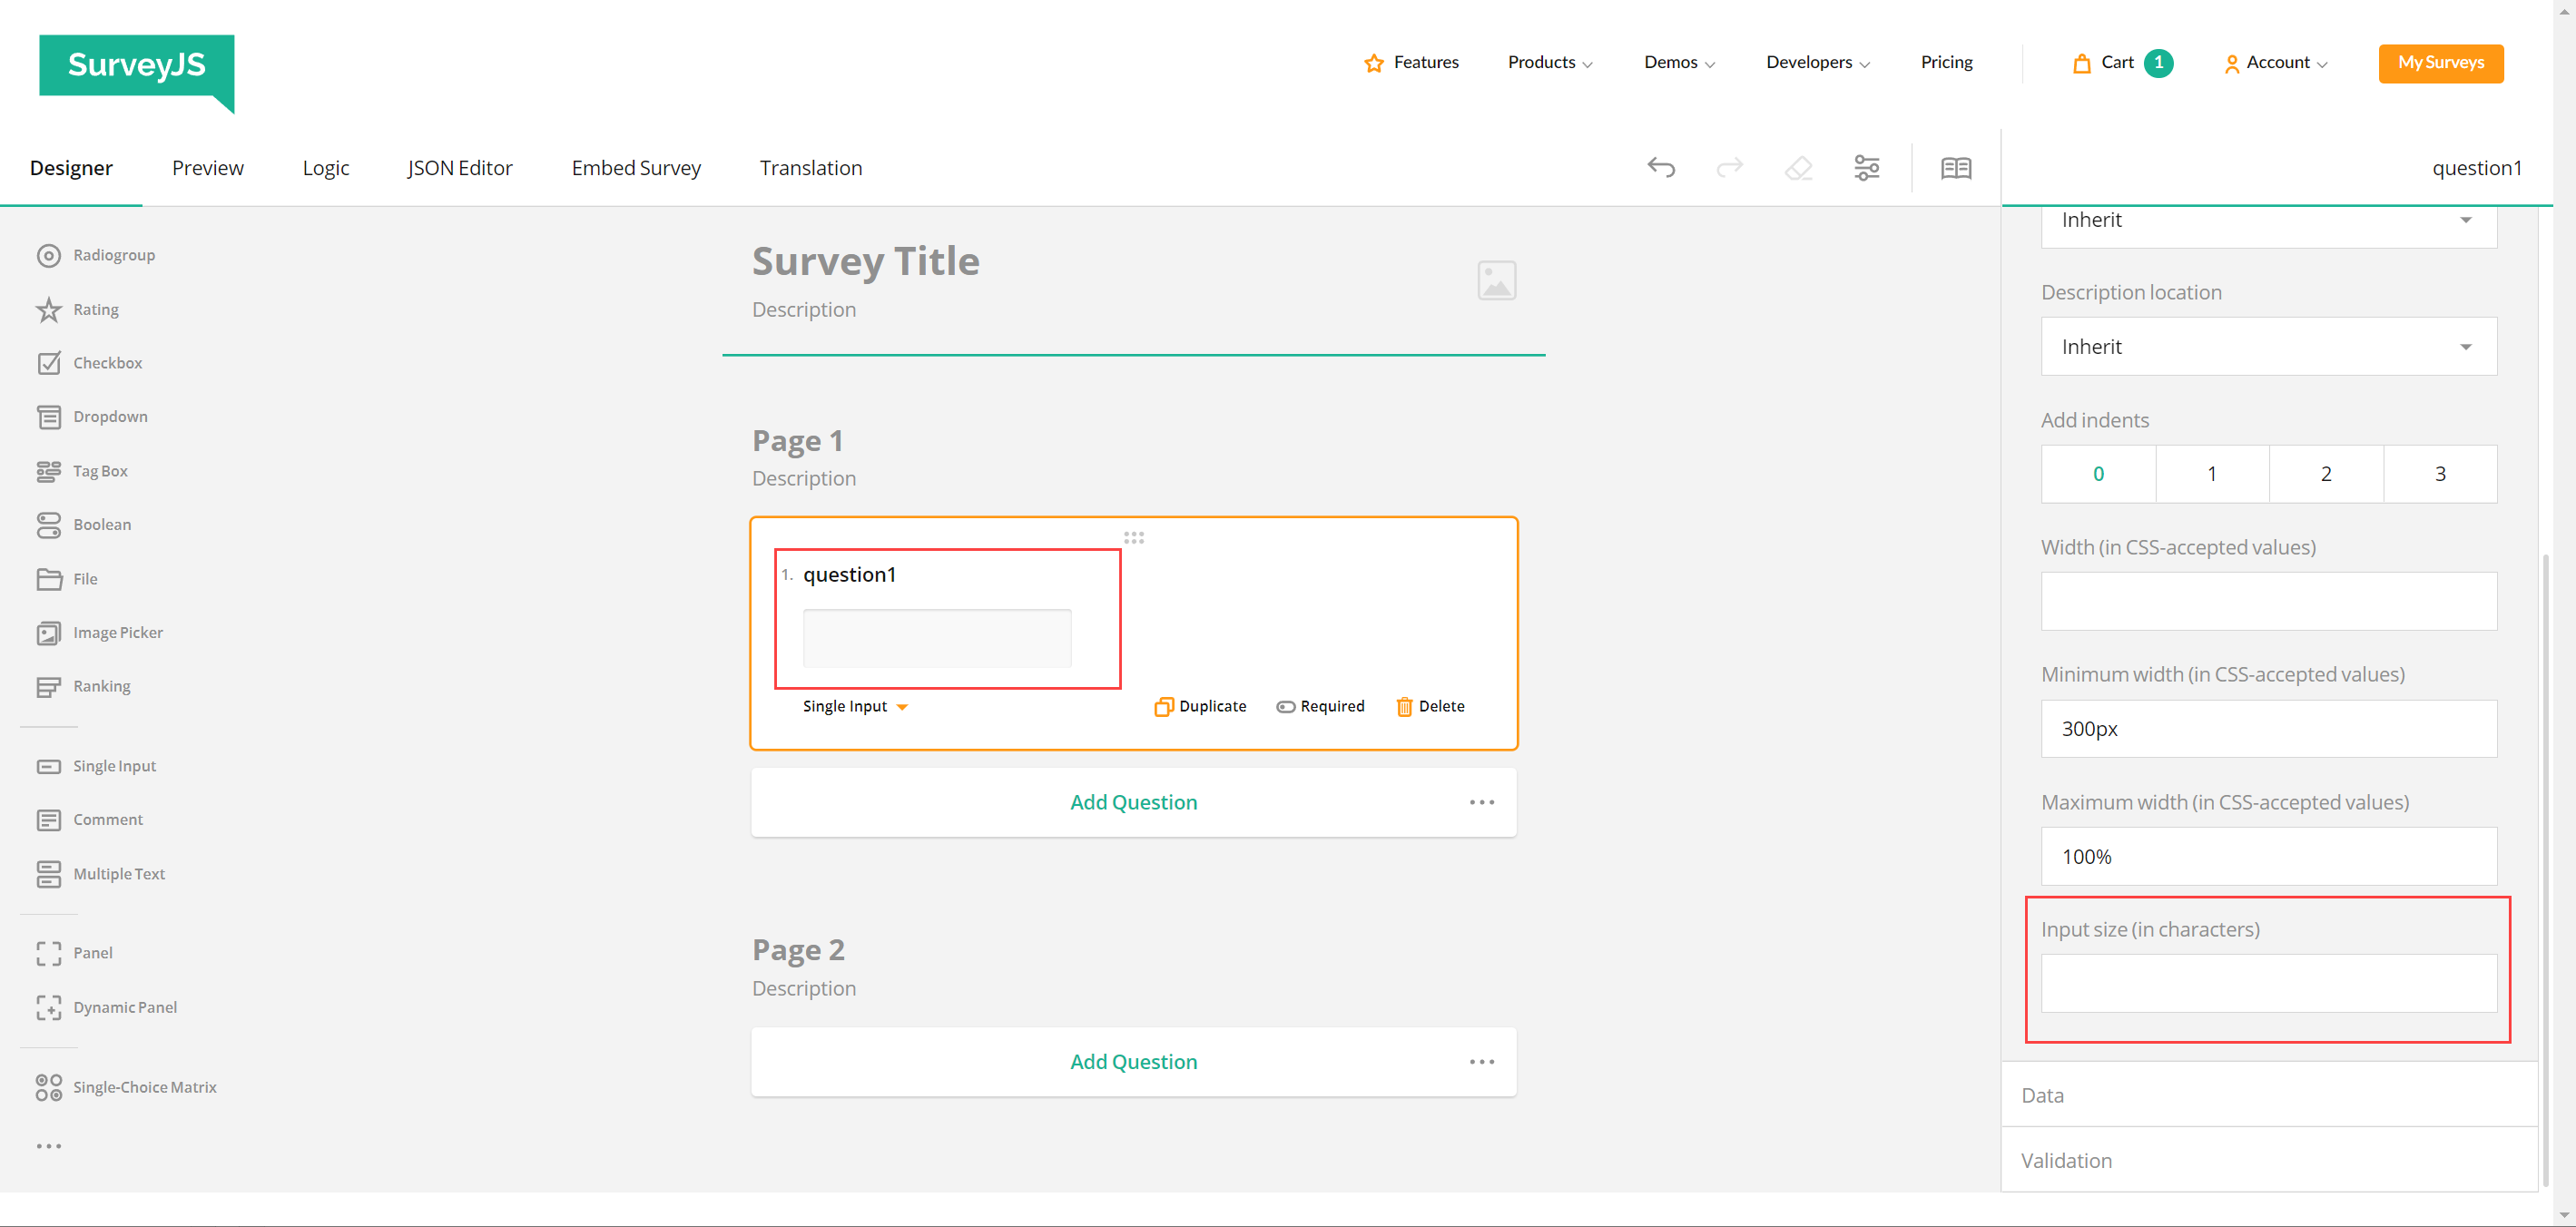The height and width of the screenshot is (1227, 2576).
Task: Toggle the property grid panel via the book icon
Action: 1956,167
